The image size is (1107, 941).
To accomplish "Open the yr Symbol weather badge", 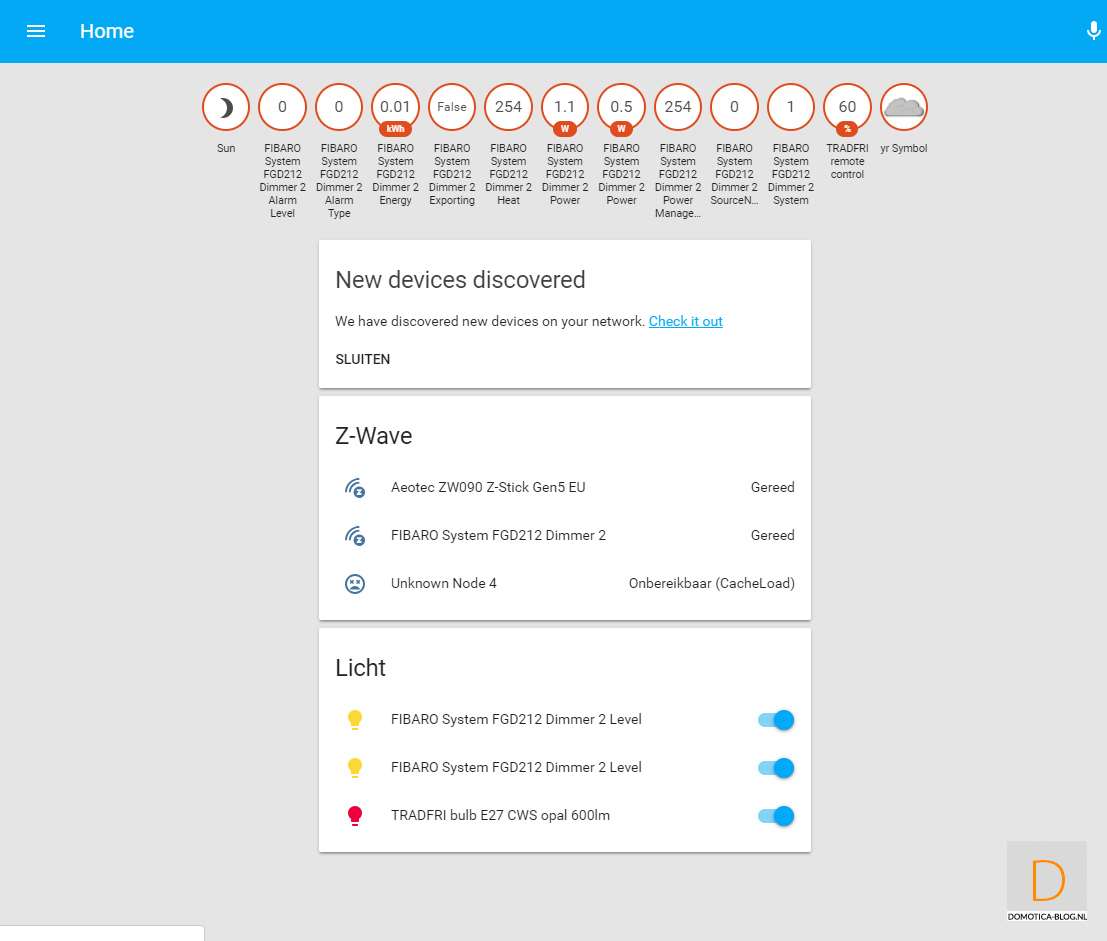I will click(x=904, y=107).
